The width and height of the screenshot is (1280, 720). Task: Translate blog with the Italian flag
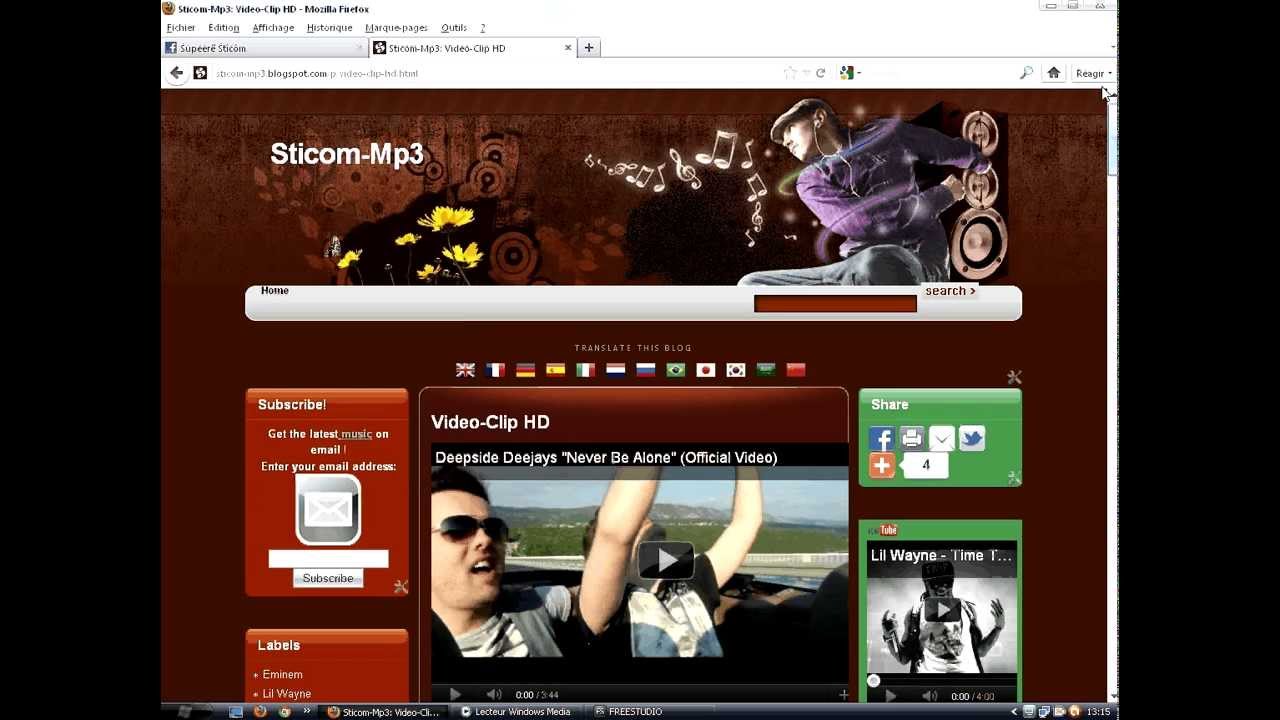(x=585, y=370)
